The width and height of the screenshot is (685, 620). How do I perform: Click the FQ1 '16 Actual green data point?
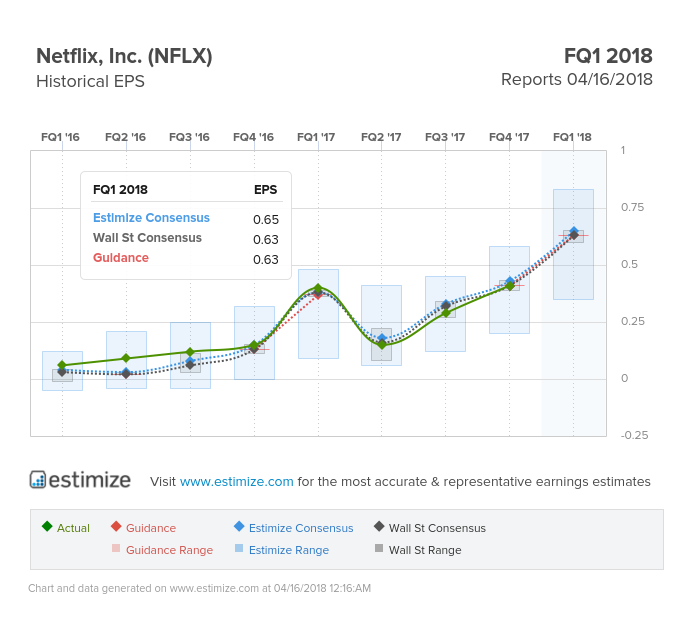pos(62,365)
